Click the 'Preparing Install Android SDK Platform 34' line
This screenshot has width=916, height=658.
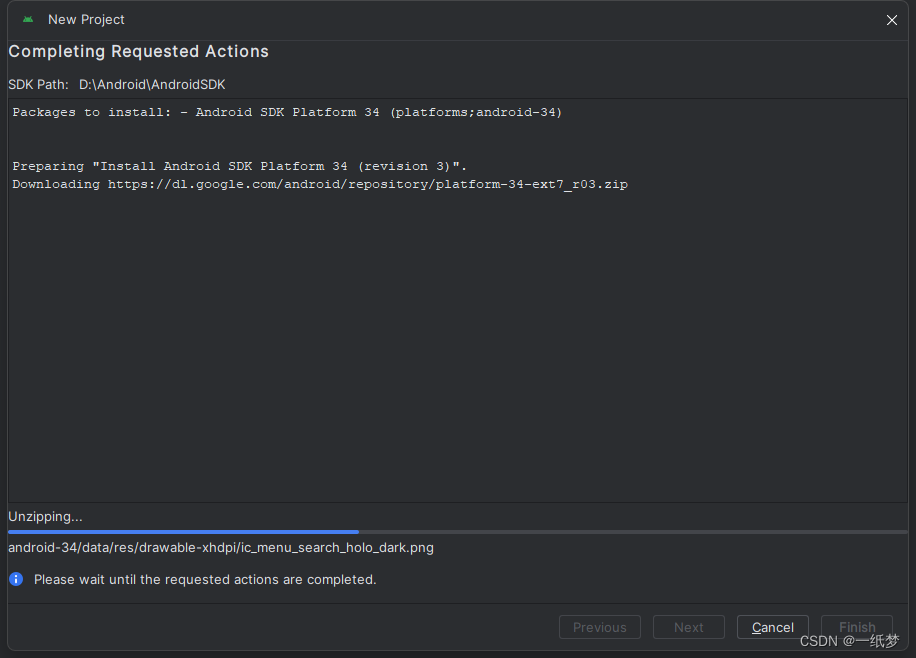click(240, 166)
